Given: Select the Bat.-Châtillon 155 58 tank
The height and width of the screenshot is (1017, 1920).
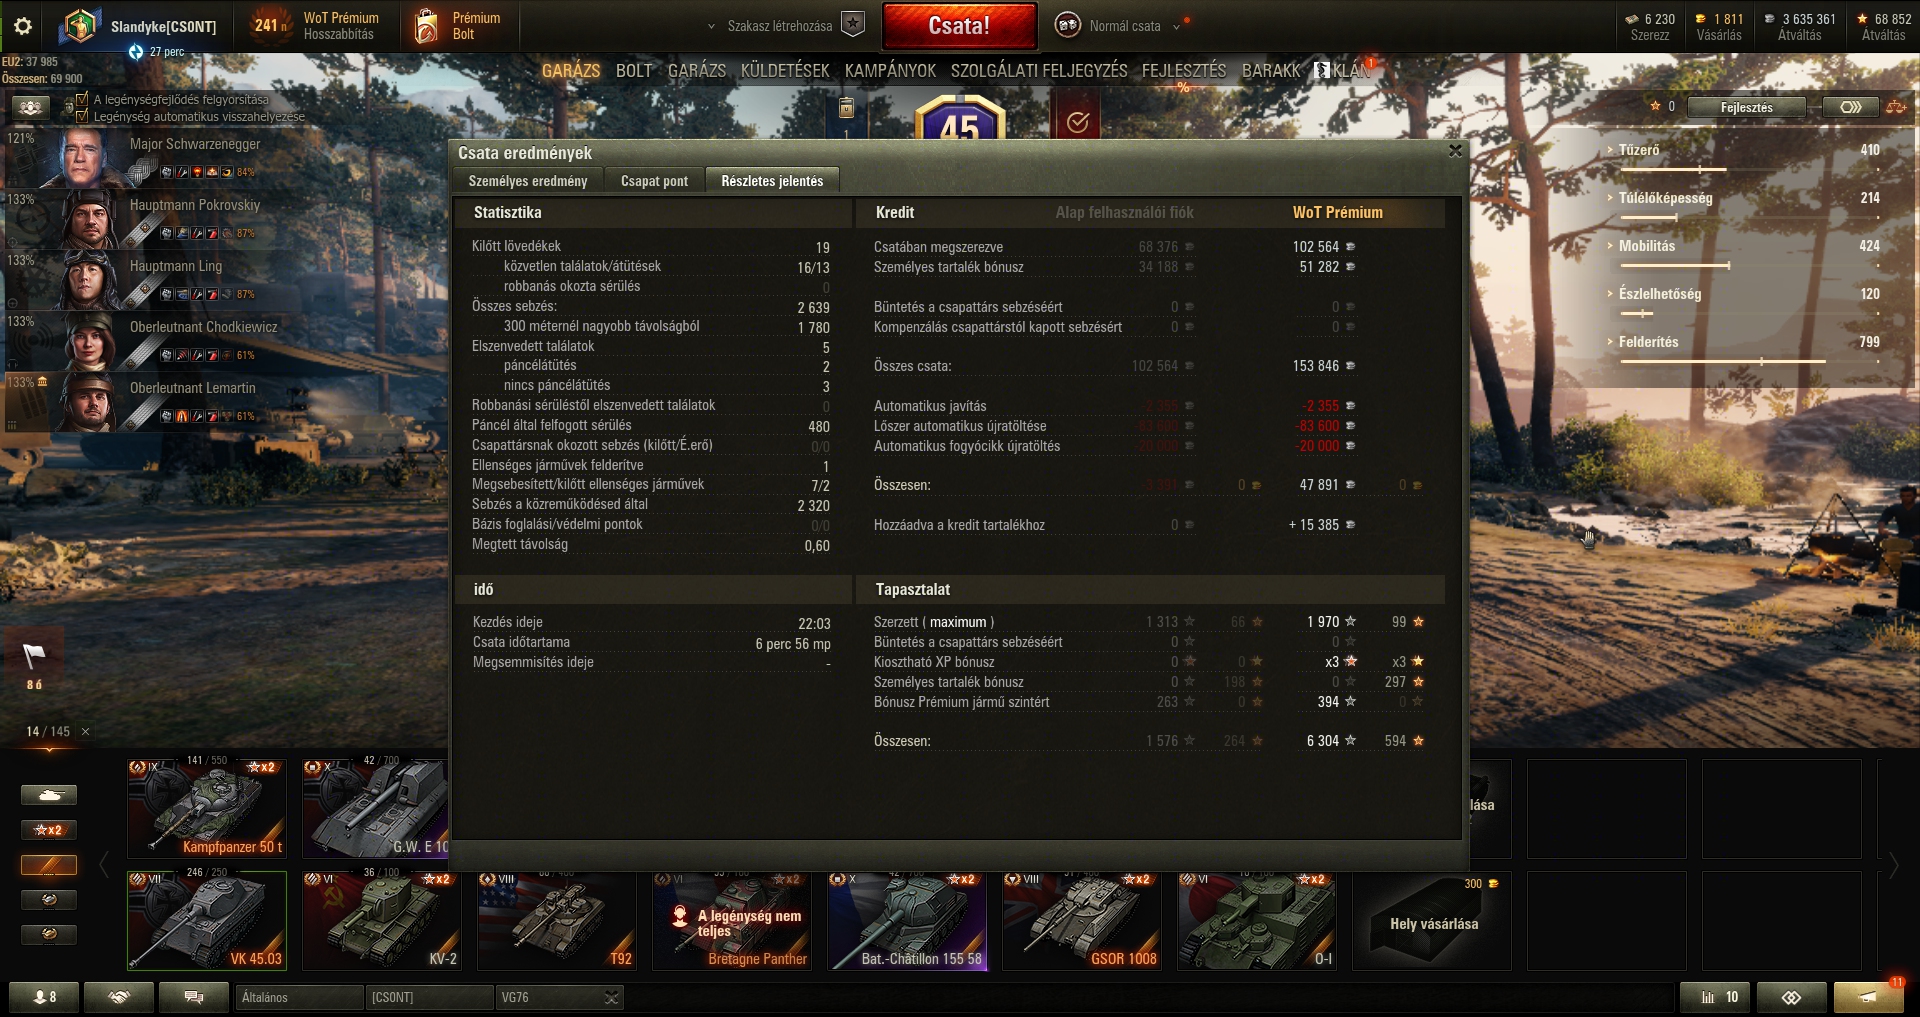Looking at the screenshot, I should pyautogui.click(x=907, y=920).
